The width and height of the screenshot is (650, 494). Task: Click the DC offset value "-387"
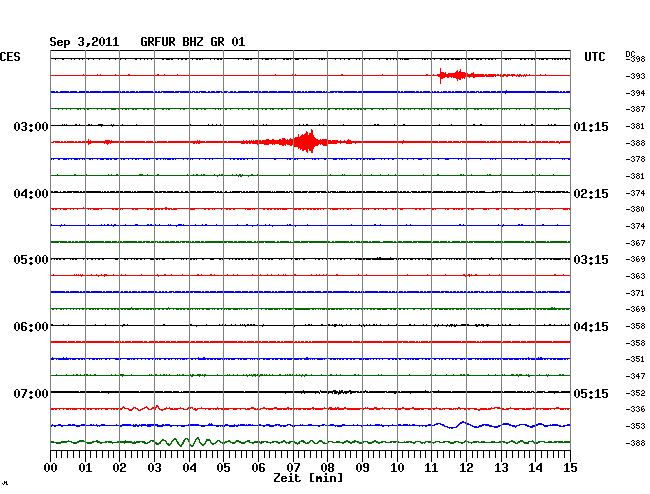[635, 109]
